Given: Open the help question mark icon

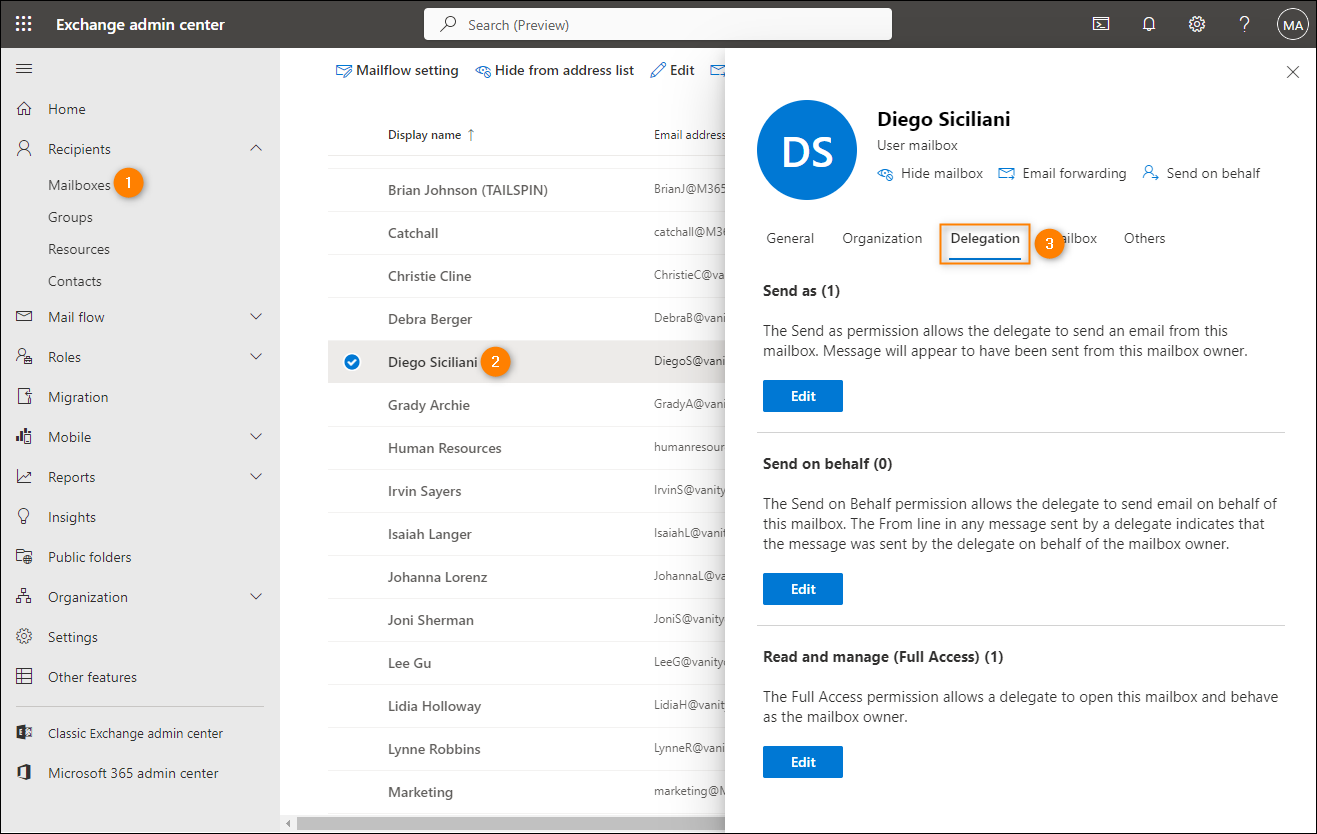Looking at the screenshot, I should pyautogui.click(x=1245, y=24).
